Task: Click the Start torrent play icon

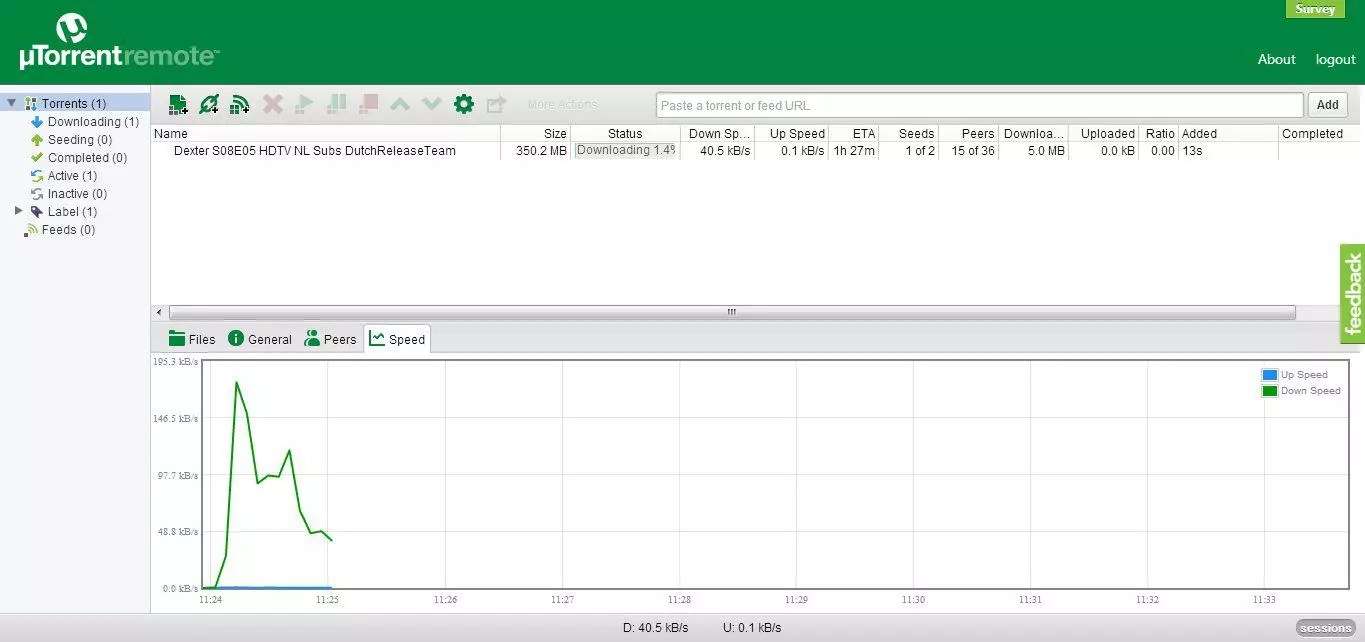Action: [305, 104]
